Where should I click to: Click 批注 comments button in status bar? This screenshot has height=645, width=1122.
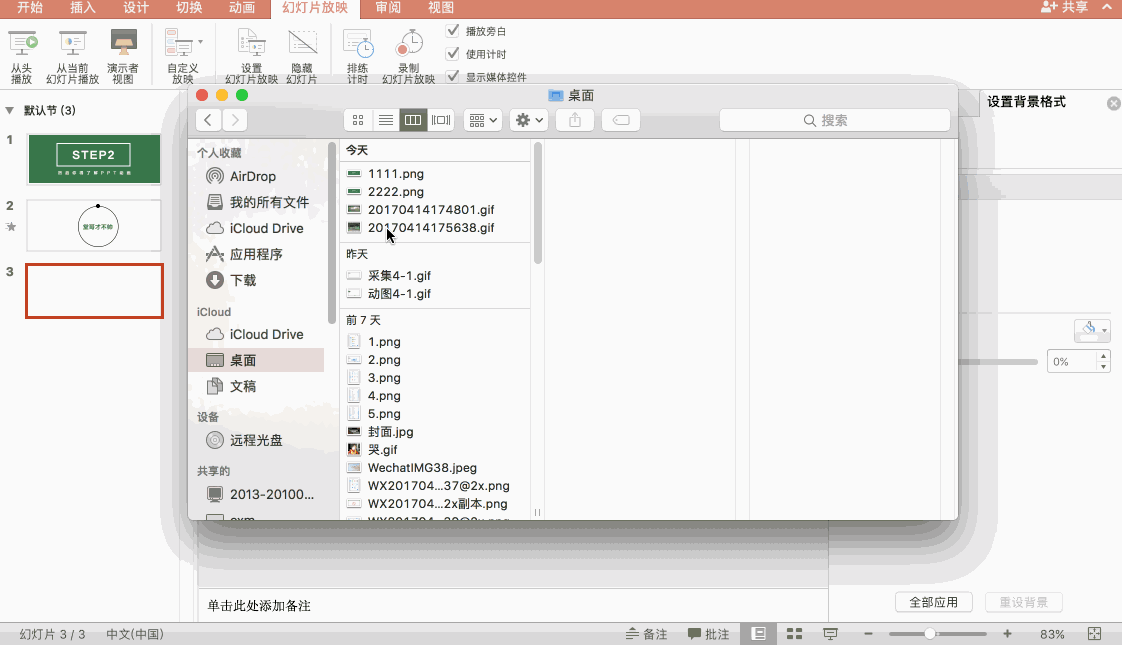pos(708,634)
